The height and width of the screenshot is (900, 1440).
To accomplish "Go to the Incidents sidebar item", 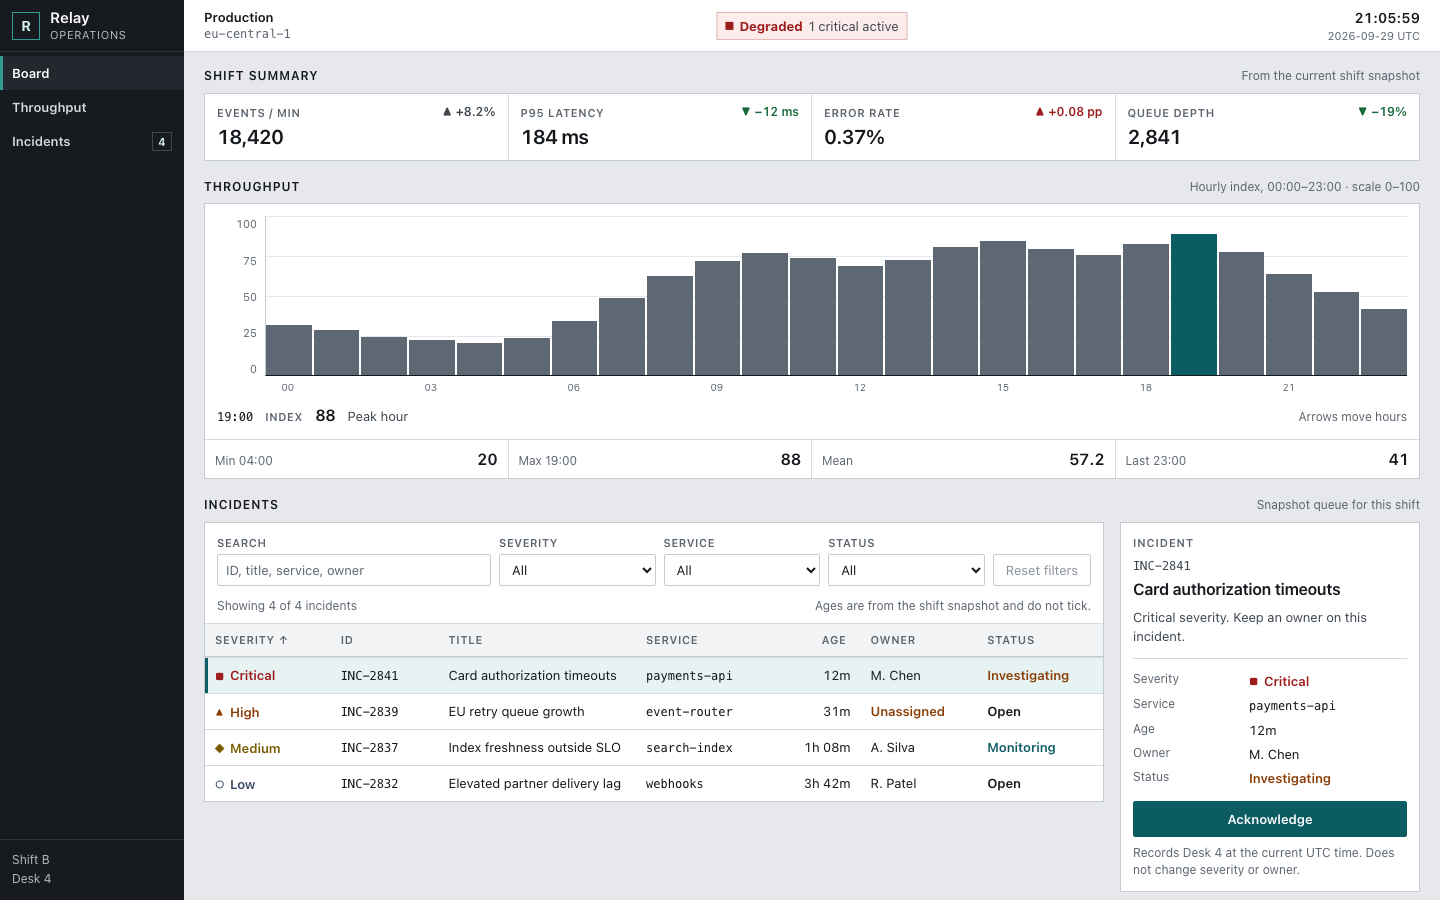I will click(x=92, y=142).
